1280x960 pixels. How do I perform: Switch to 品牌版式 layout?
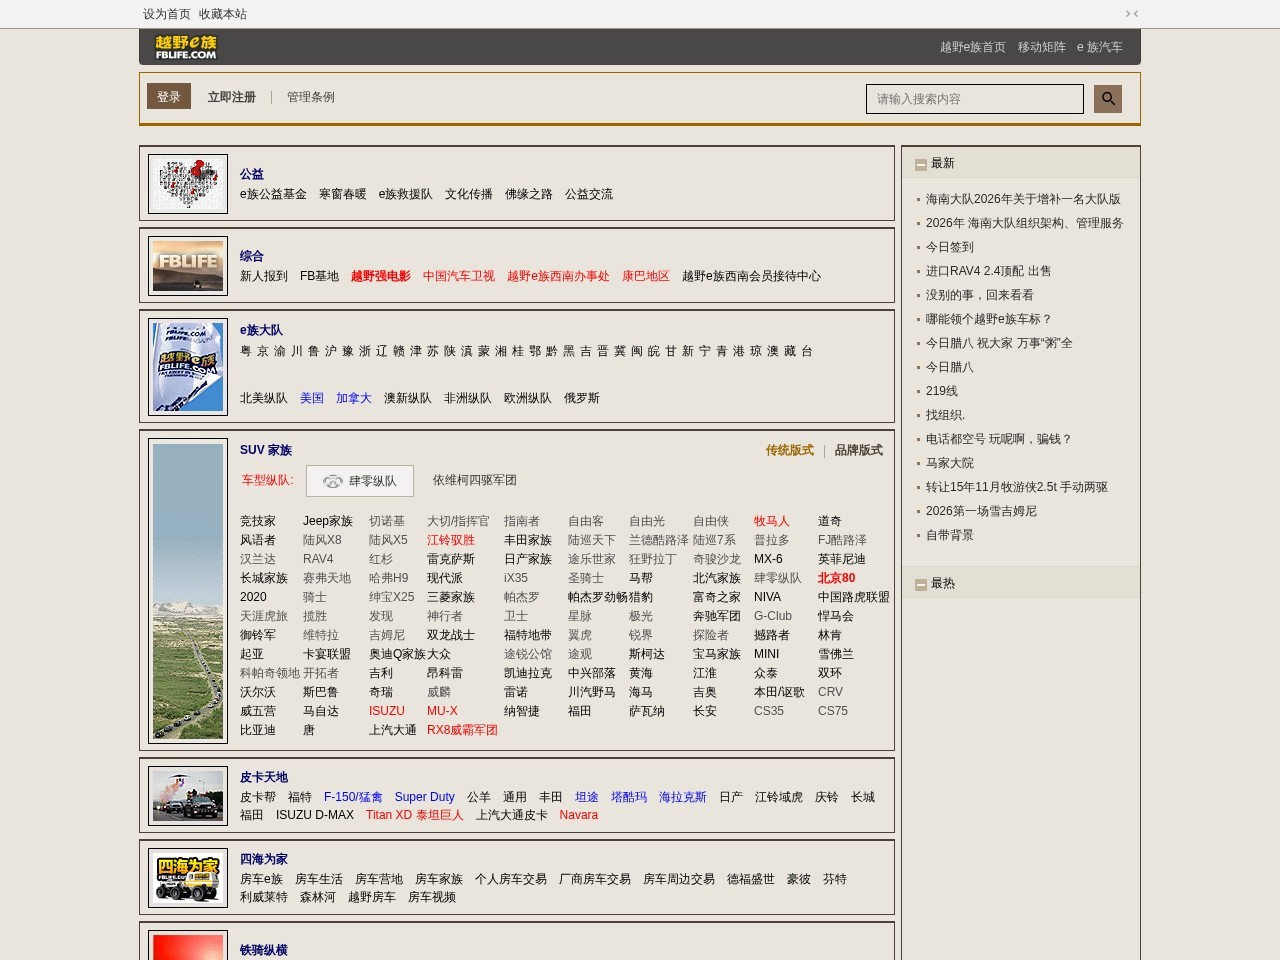pos(858,450)
